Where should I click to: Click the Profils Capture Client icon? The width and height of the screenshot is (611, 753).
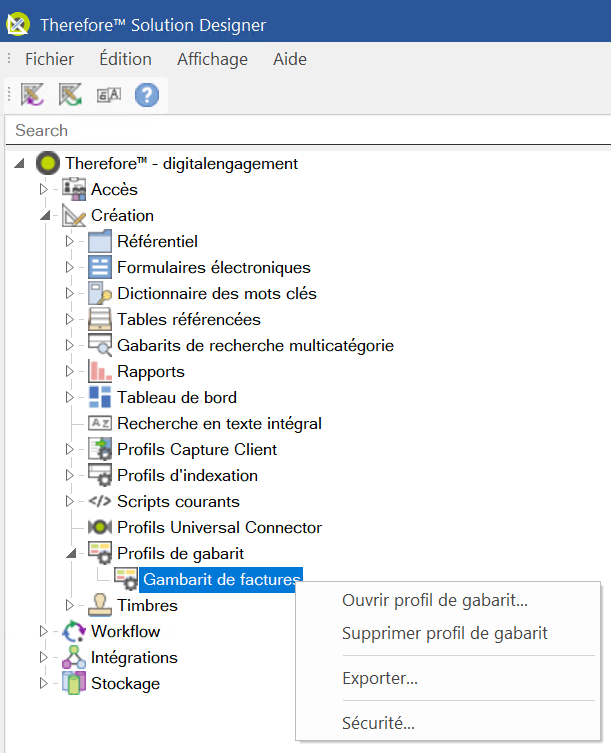[x=100, y=449]
